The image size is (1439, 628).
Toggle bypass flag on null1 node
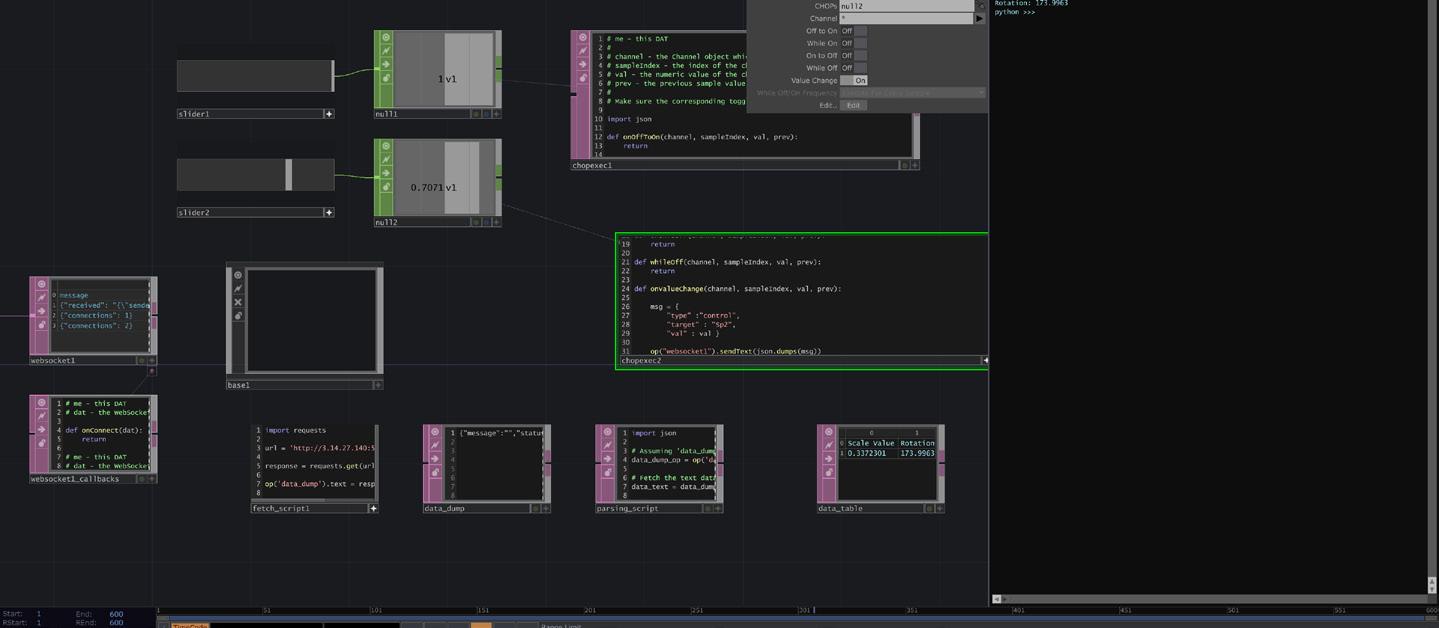(x=386, y=65)
